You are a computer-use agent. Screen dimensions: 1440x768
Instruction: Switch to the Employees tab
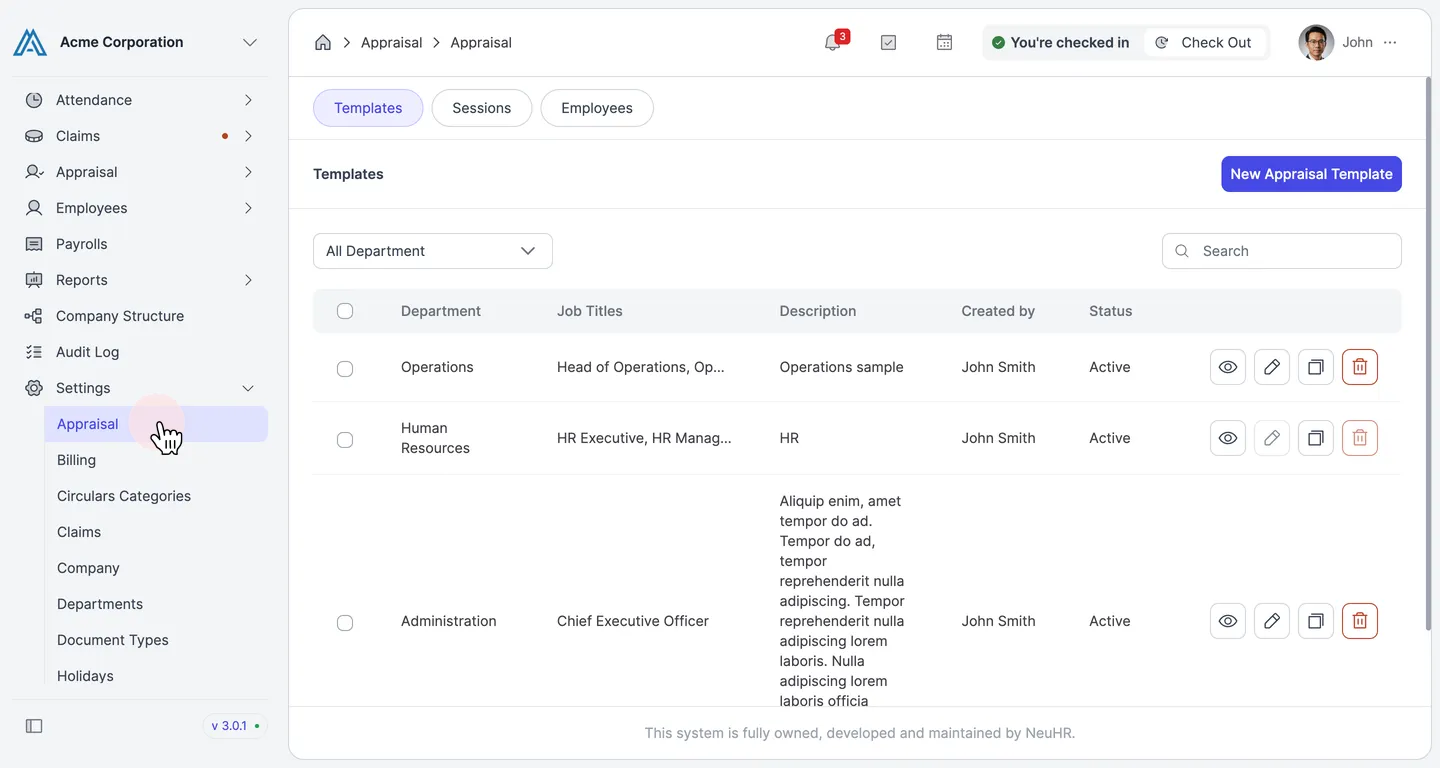[597, 108]
